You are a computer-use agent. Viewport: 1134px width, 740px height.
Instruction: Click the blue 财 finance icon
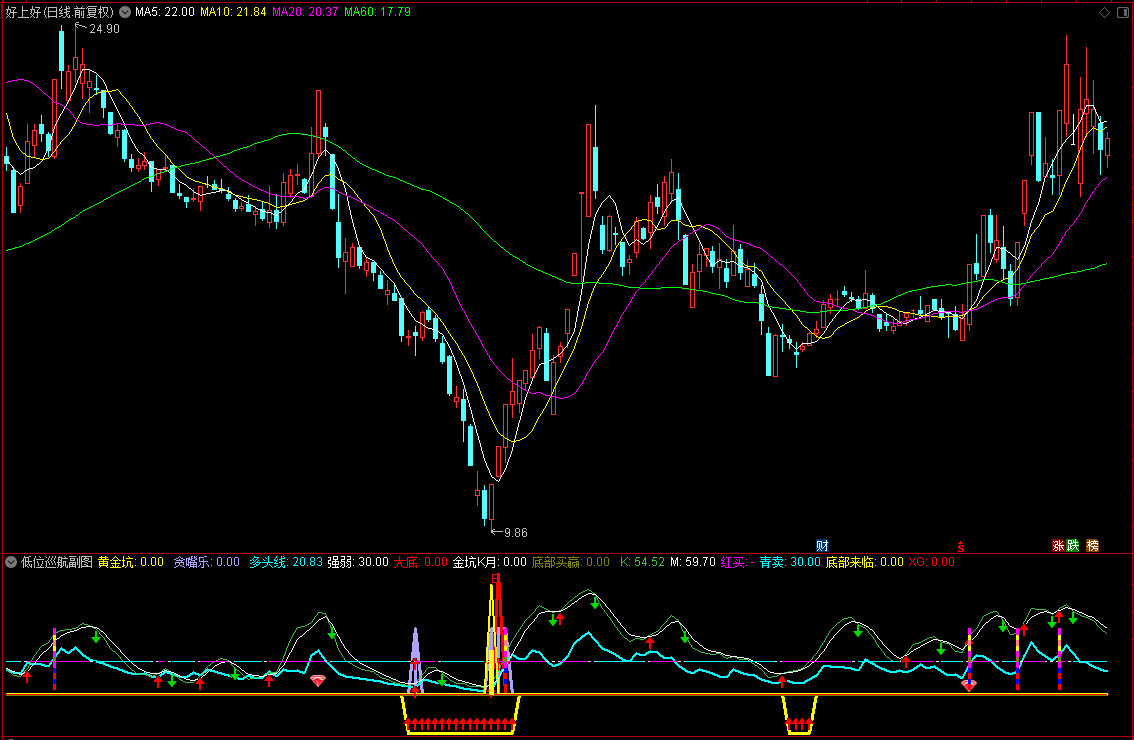(822, 545)
